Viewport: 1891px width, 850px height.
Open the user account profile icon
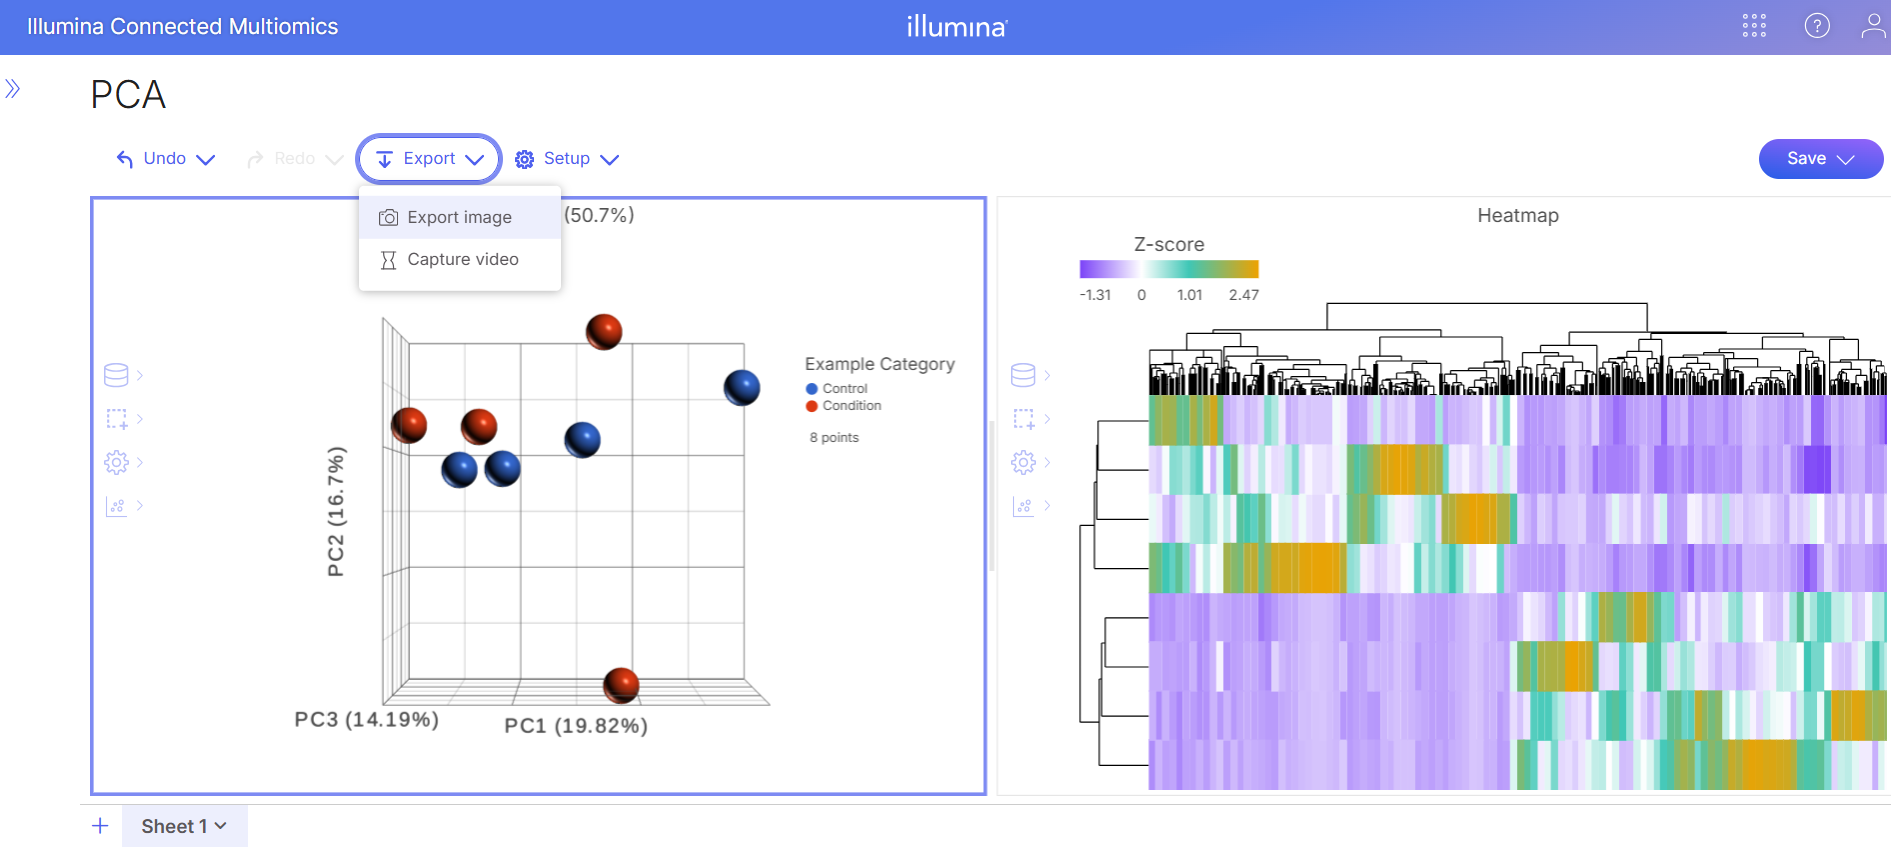click(1872, 26)
